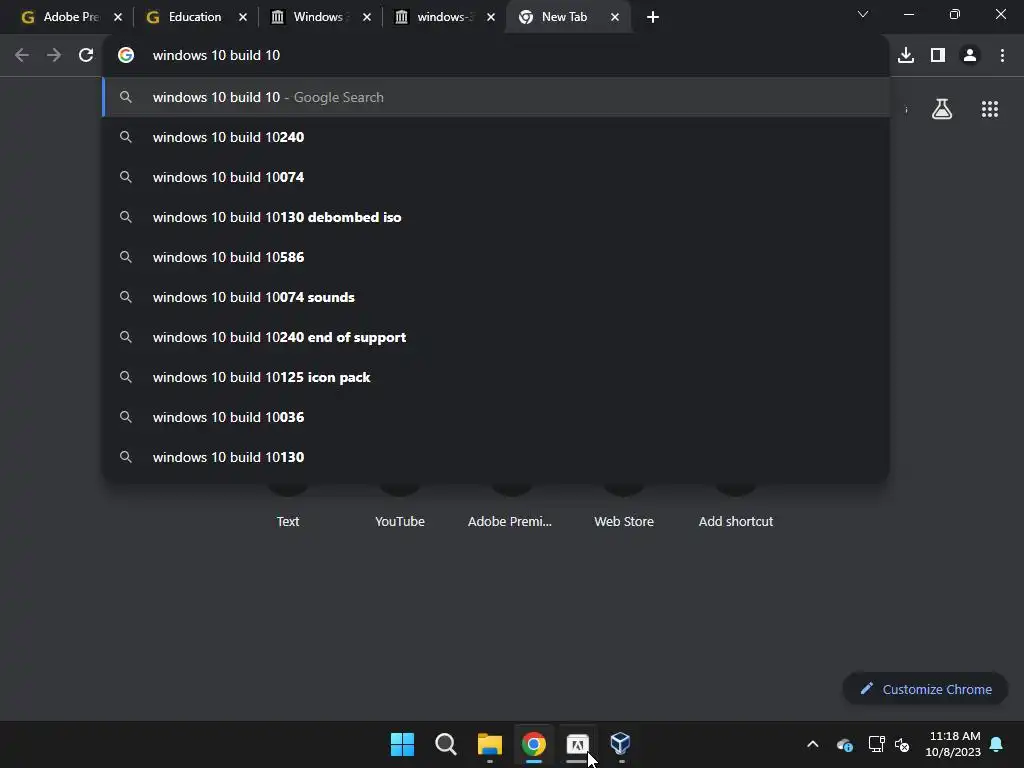Click the Google logo in address bar
Image resolution: width=1024 pixels, height=768 pixels.
point(126,56)
